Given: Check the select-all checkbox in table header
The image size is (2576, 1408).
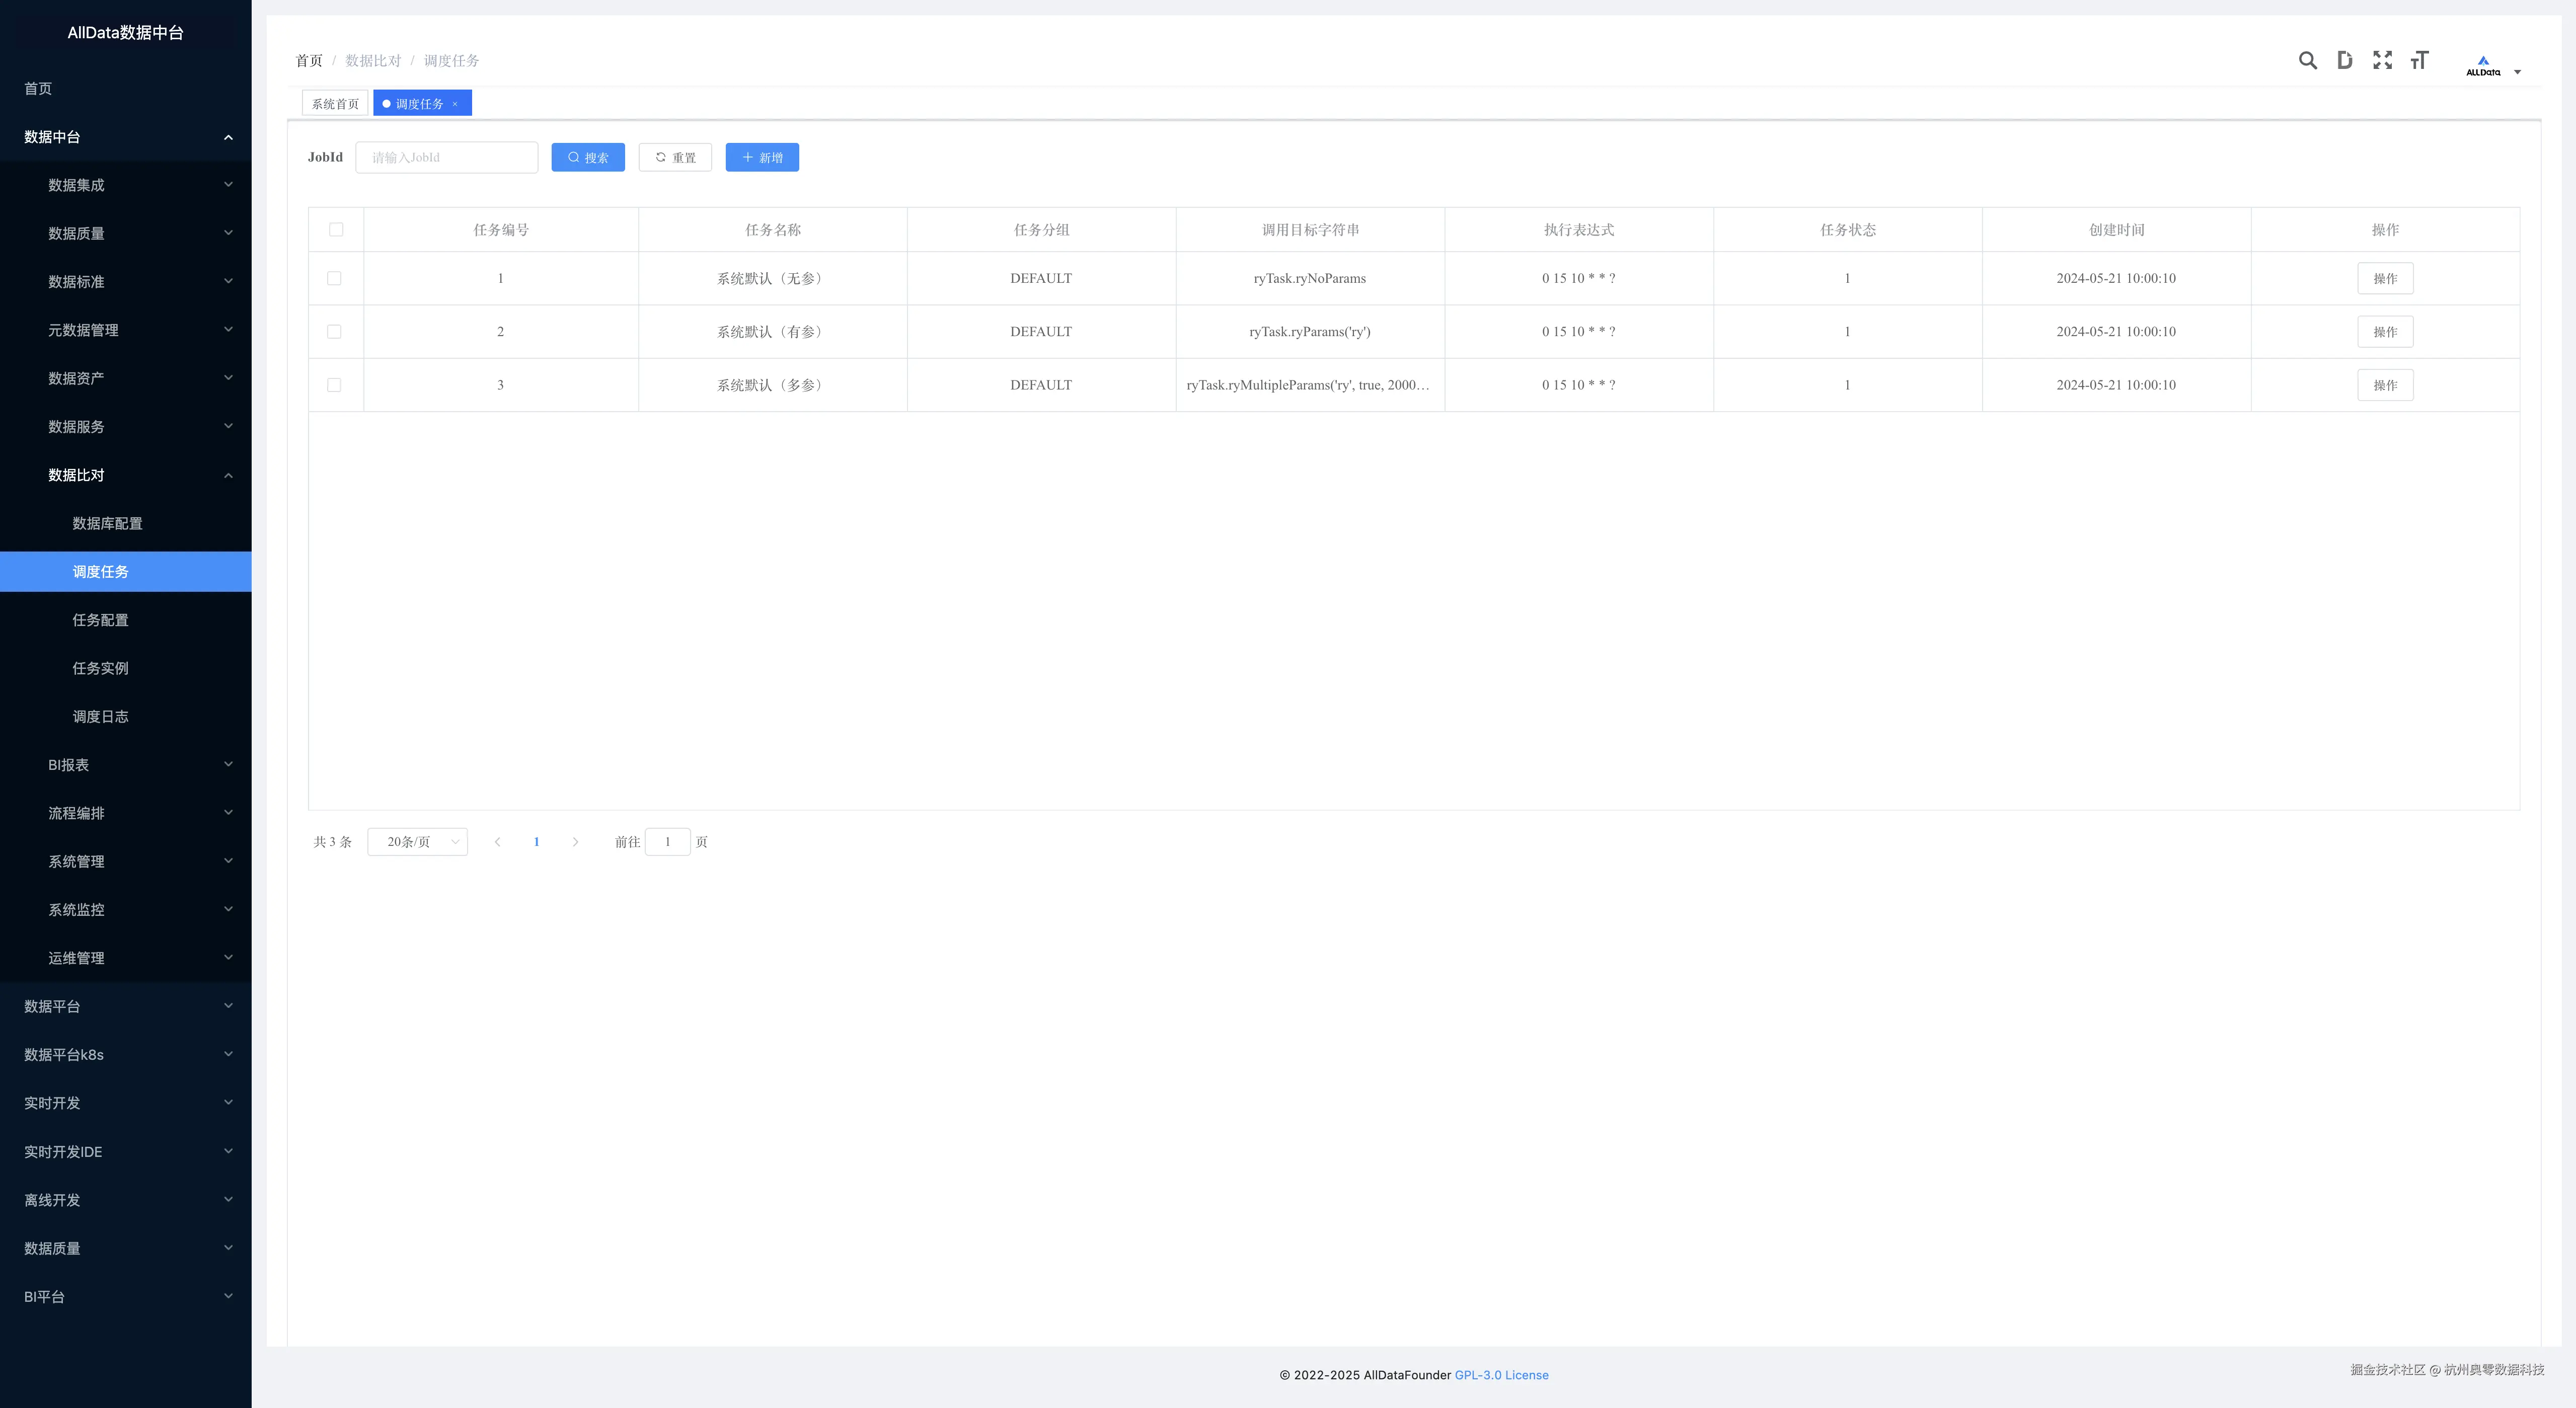Looking at the screenshot, I should click(x=336, y=230).
